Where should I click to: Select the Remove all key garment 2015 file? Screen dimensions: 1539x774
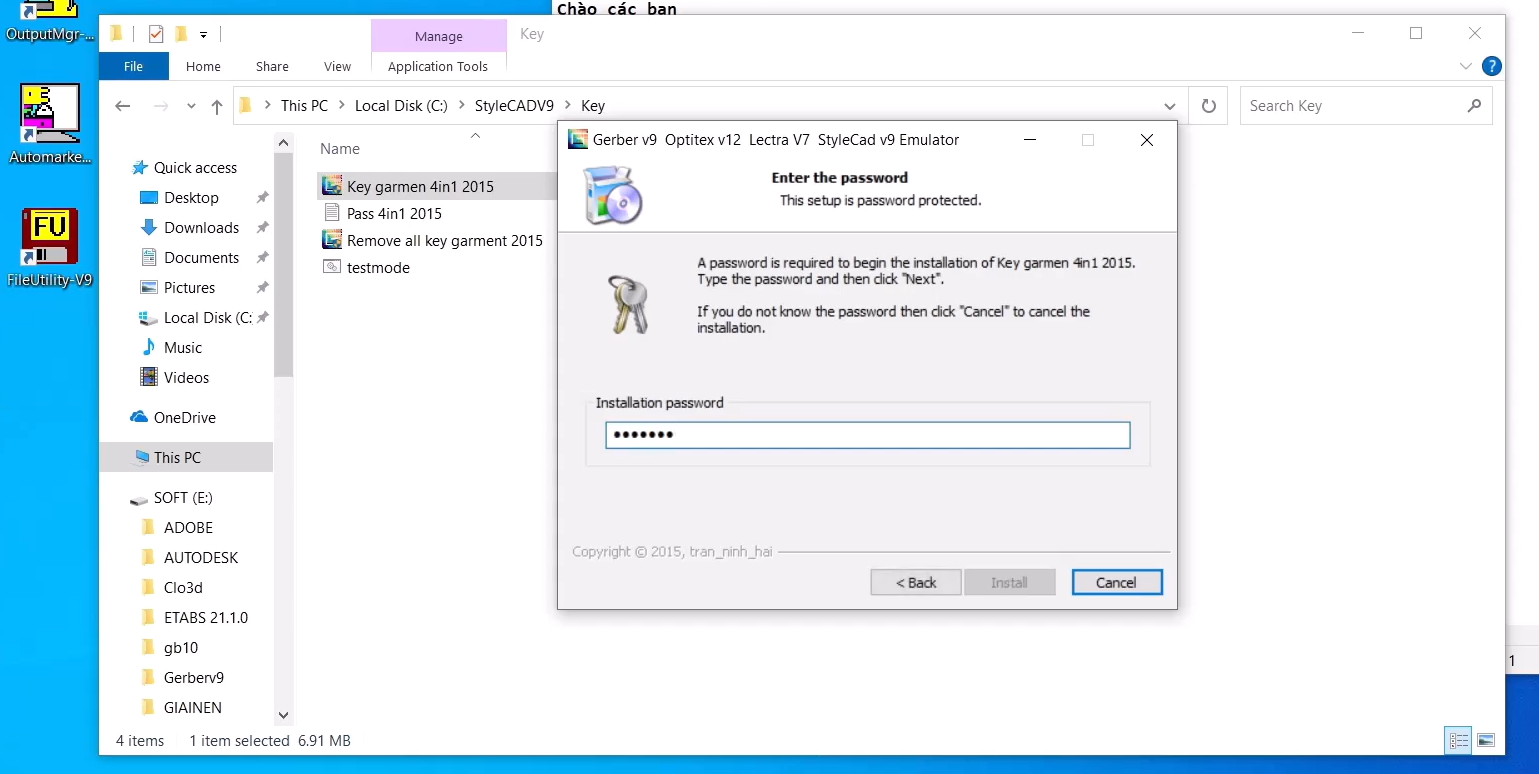[x=444, y=241]
